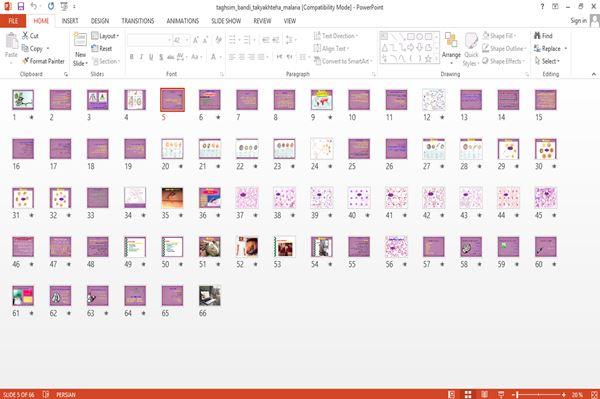Select slide 66 thumbnail
Screen dimensions: 600x399
pyautogui.click(x=210, y=296)
